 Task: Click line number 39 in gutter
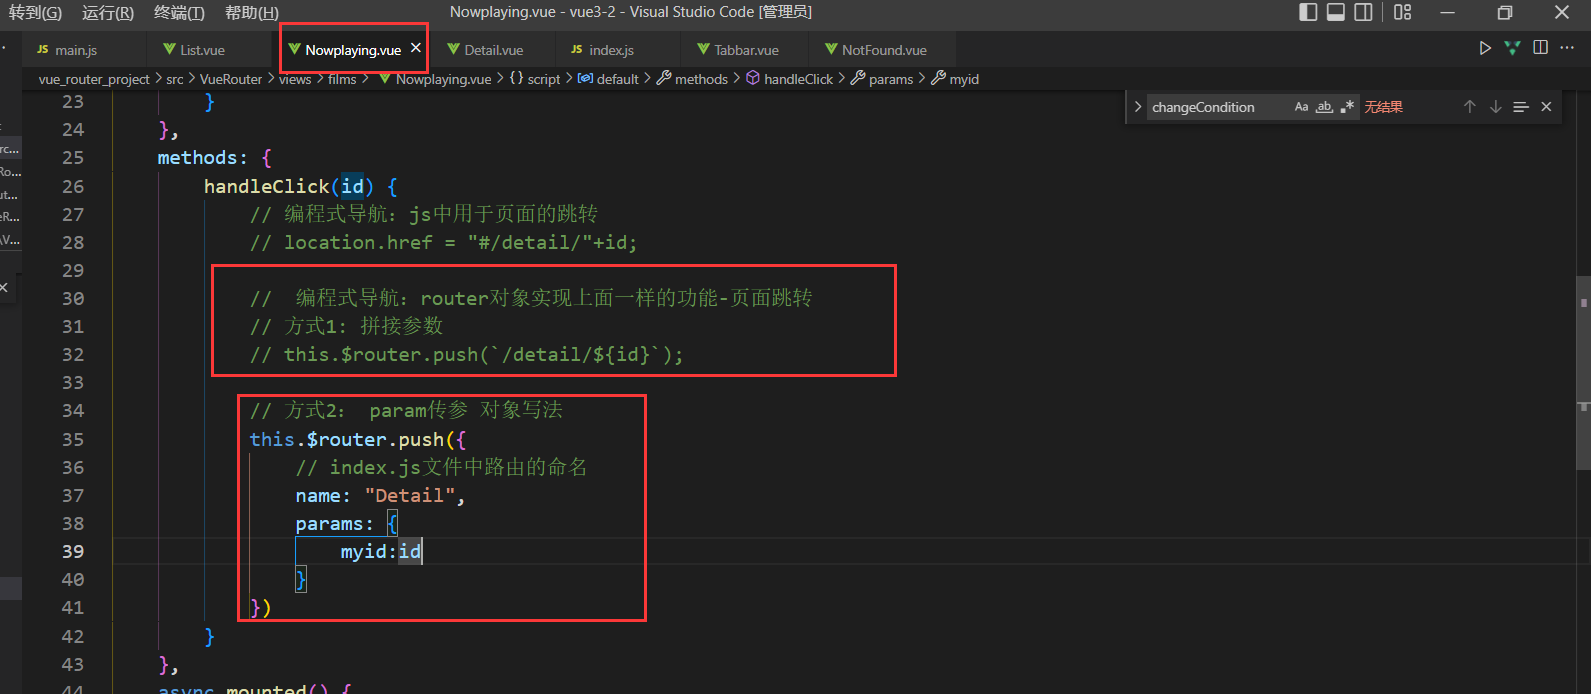pyautogui.click(x=73, y=551)
